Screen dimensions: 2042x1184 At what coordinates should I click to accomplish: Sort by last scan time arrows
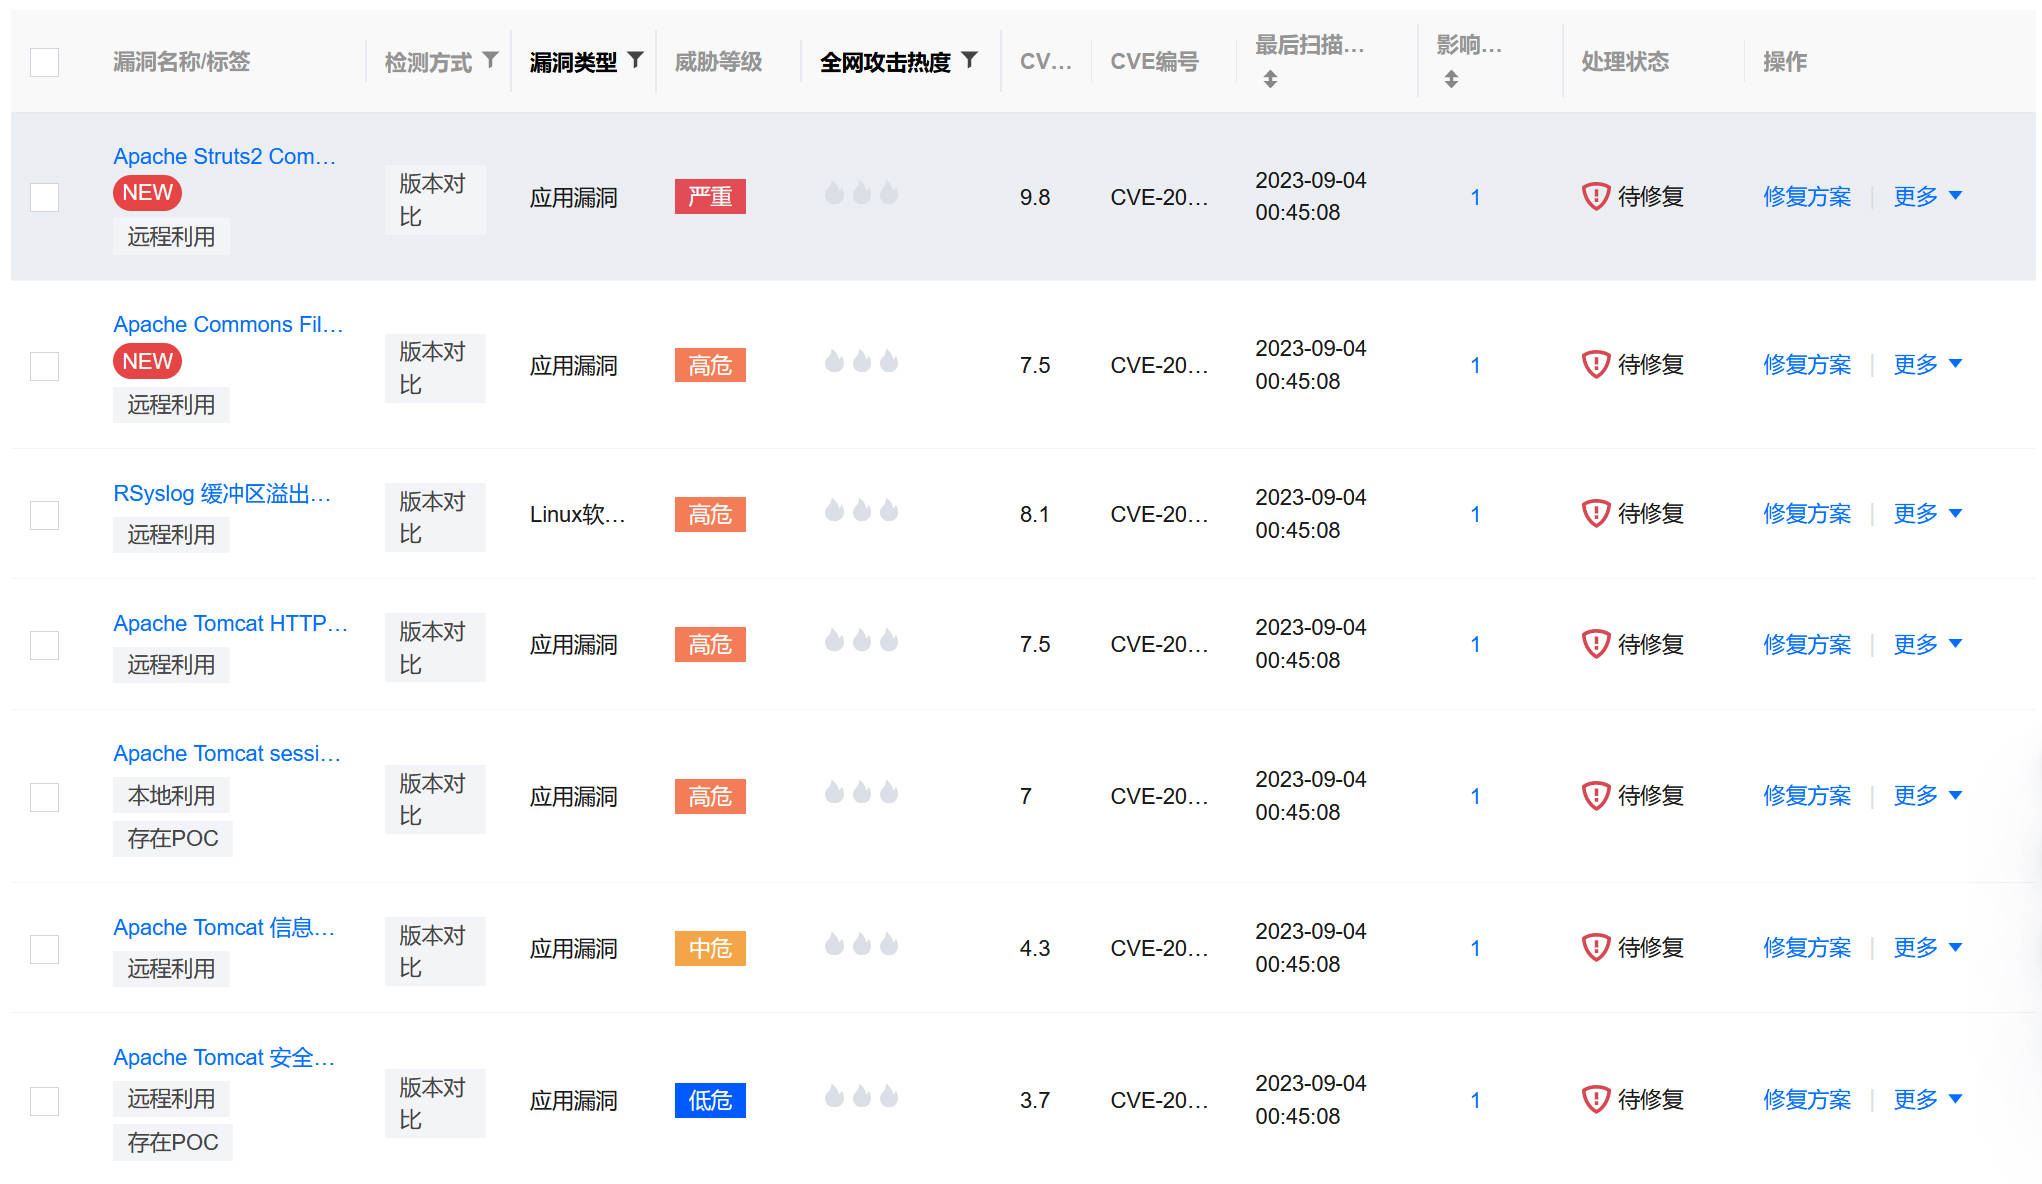(1270, 79)
